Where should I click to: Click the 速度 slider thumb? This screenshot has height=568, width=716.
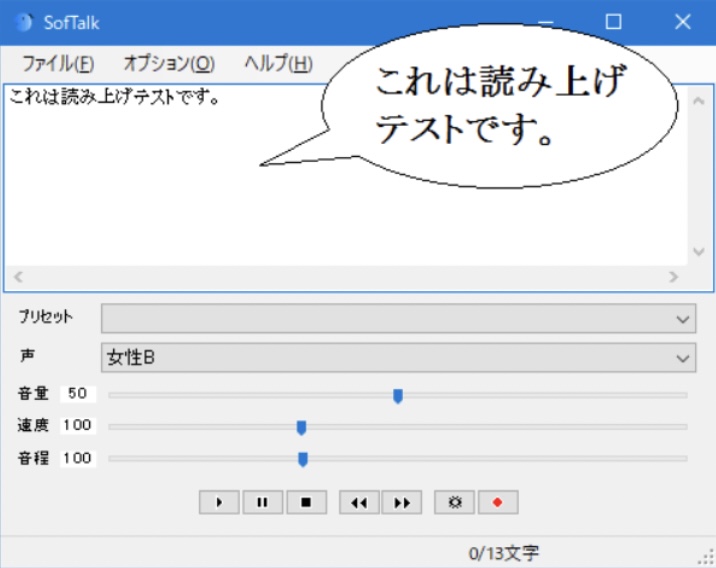301,427
